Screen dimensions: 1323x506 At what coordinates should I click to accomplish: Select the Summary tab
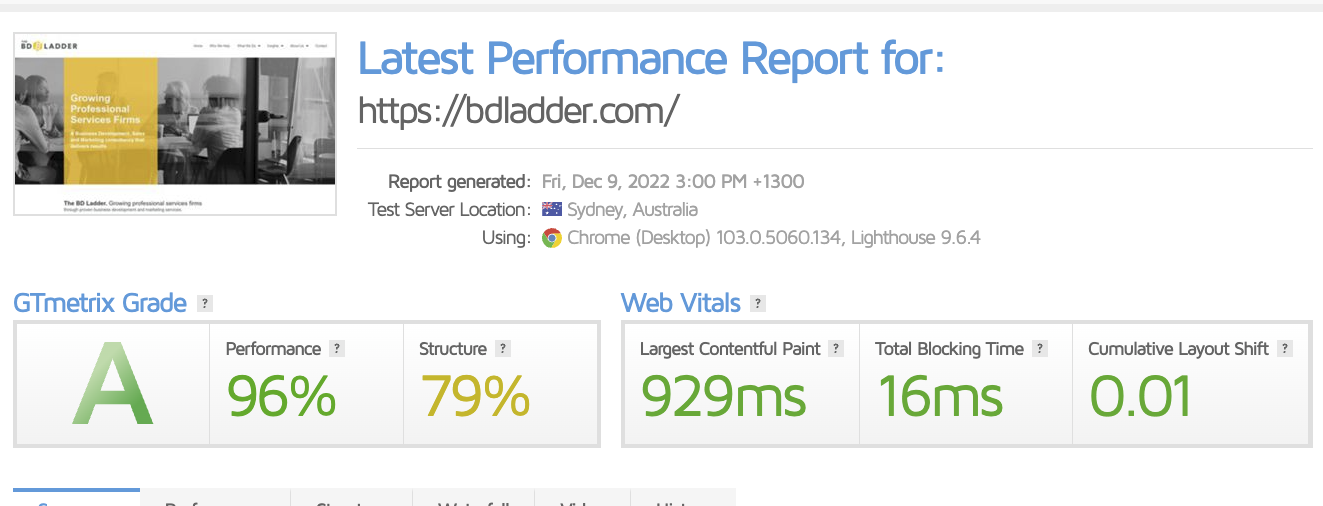77,498
